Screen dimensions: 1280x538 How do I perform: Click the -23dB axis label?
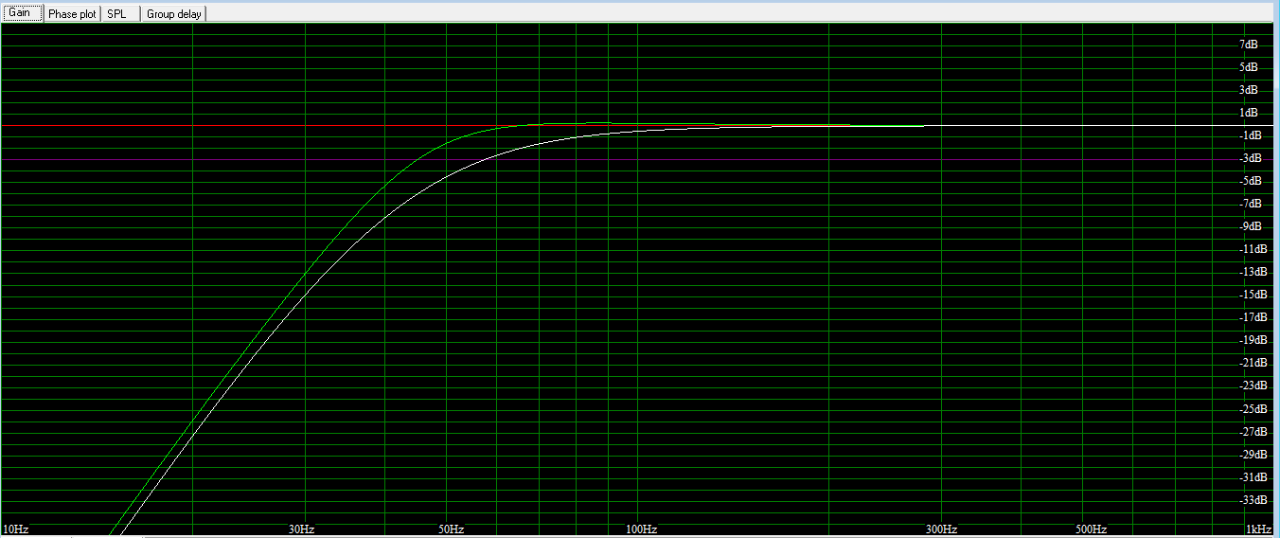tap(1252, 386)
